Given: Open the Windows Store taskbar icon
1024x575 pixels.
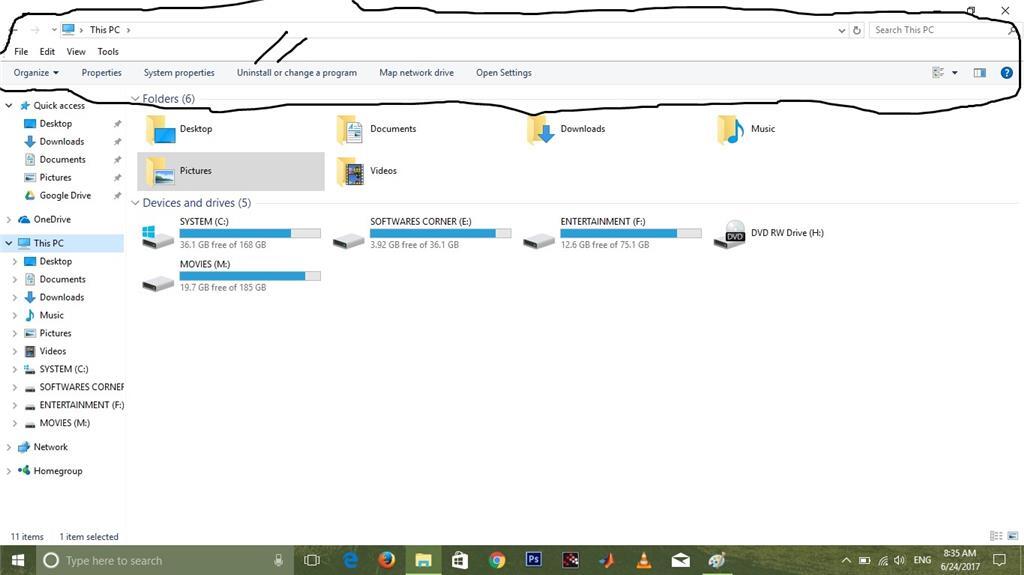Looking at the screenshot, I should [460, 560].
